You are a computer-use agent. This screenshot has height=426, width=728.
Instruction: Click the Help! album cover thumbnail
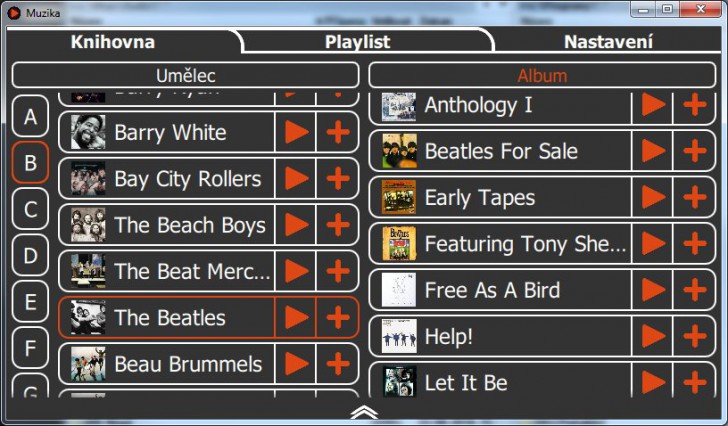(x=399, y=336)
